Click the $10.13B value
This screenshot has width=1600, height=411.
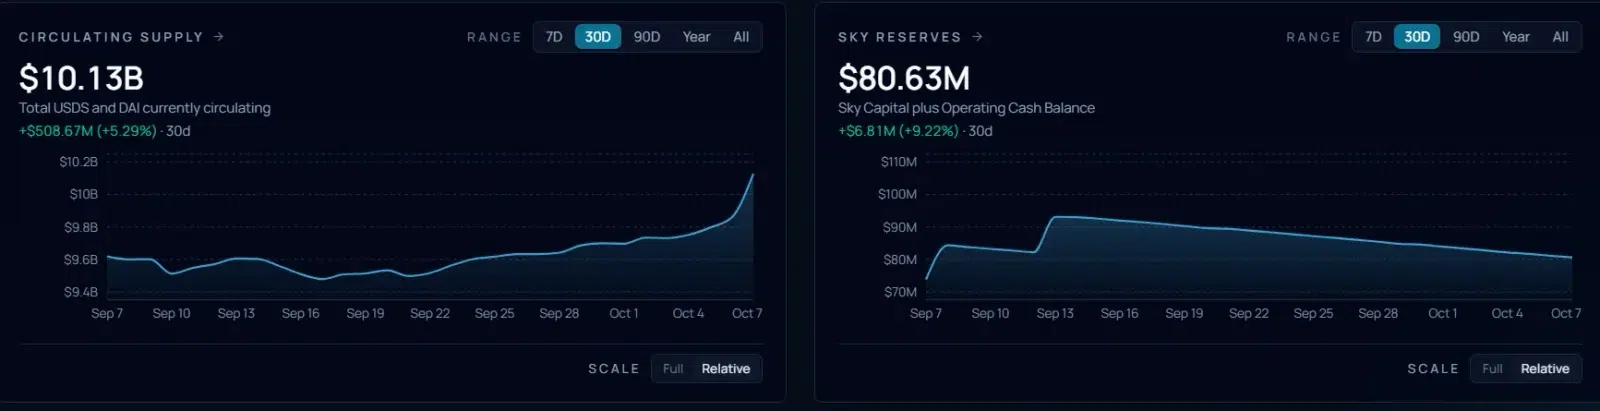[x=82, y=78]
